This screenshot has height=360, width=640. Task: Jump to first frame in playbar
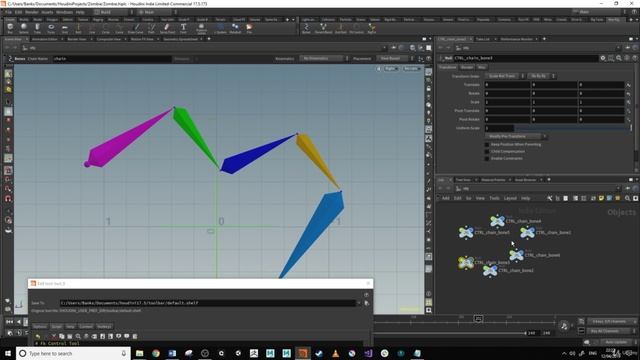tap(9, 322)
